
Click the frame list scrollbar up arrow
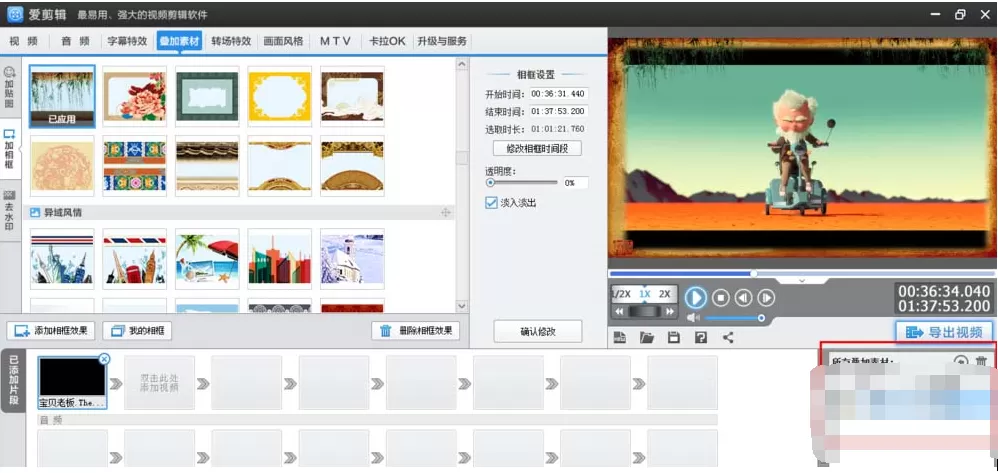click(x=462, y=64)
